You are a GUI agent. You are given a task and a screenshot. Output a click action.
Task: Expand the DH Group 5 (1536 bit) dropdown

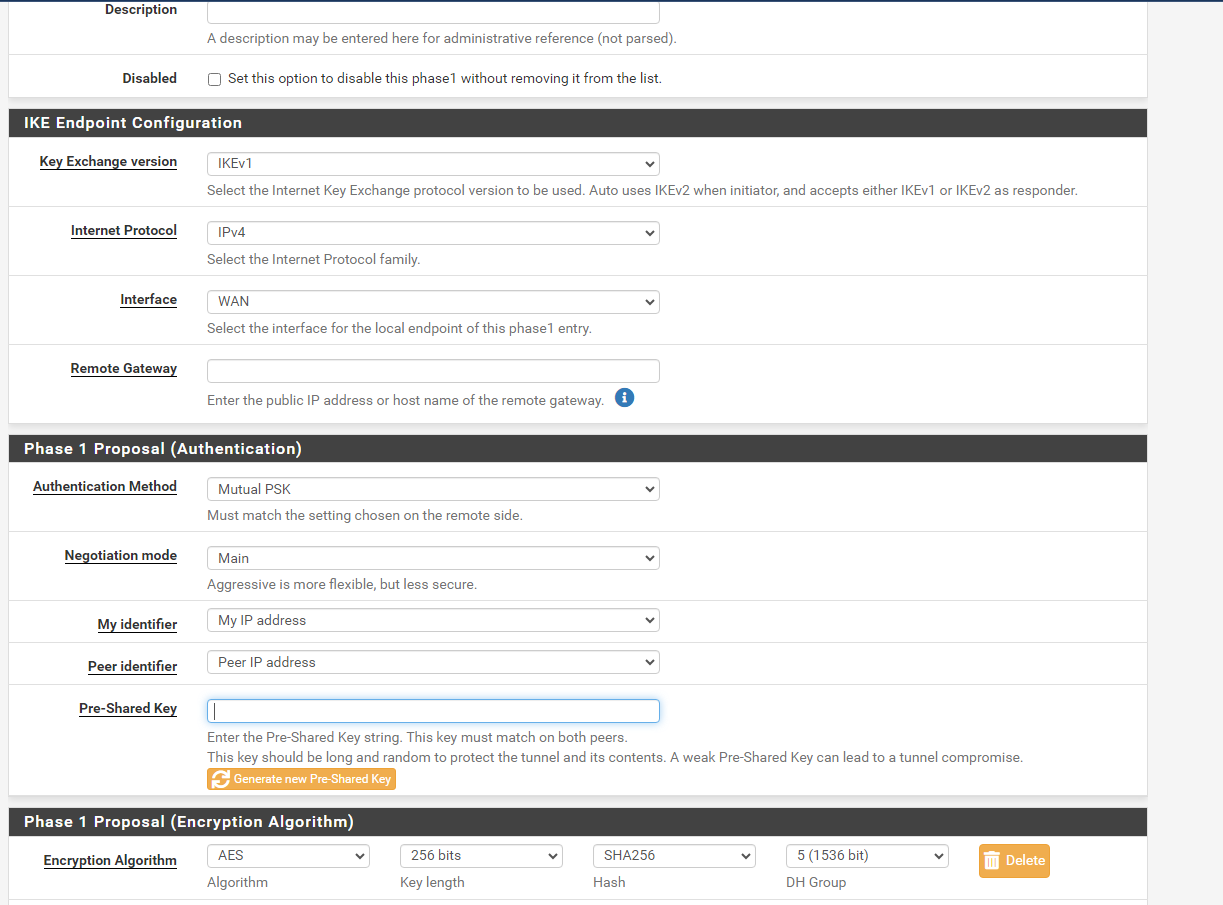pos(867,856)
